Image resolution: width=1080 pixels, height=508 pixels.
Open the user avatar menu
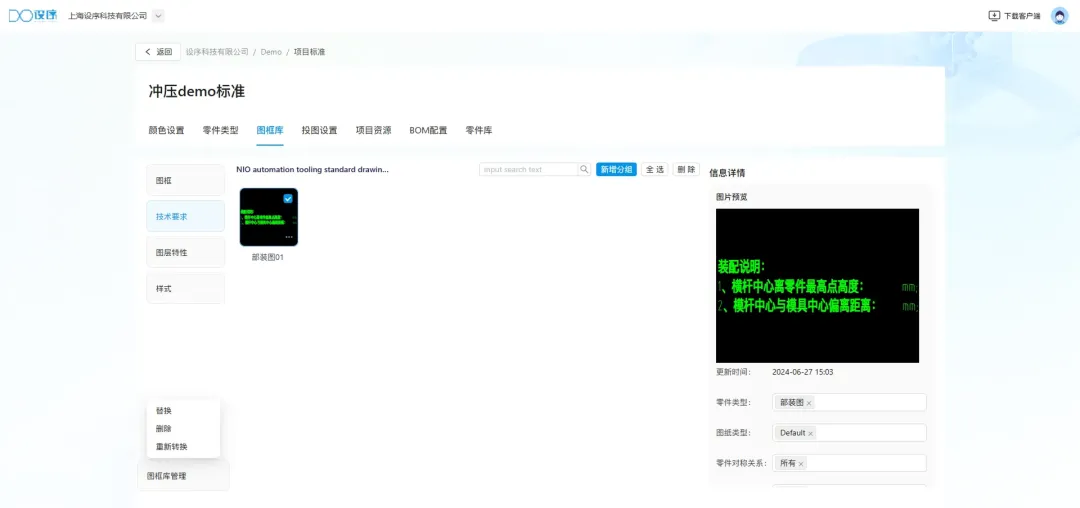pyautogui.click(x=1059, y=16)
